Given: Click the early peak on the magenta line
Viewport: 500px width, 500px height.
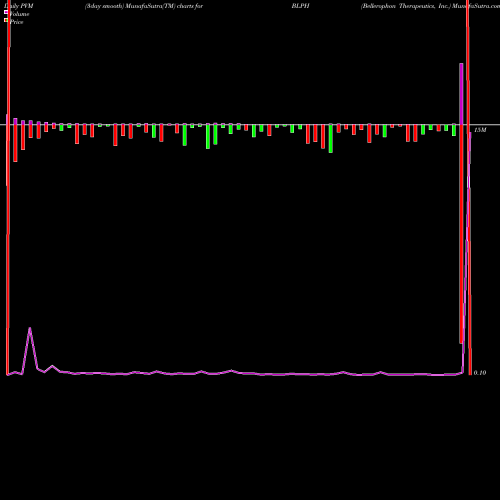Looking at the screenshot, I should (x=30, y=329).
